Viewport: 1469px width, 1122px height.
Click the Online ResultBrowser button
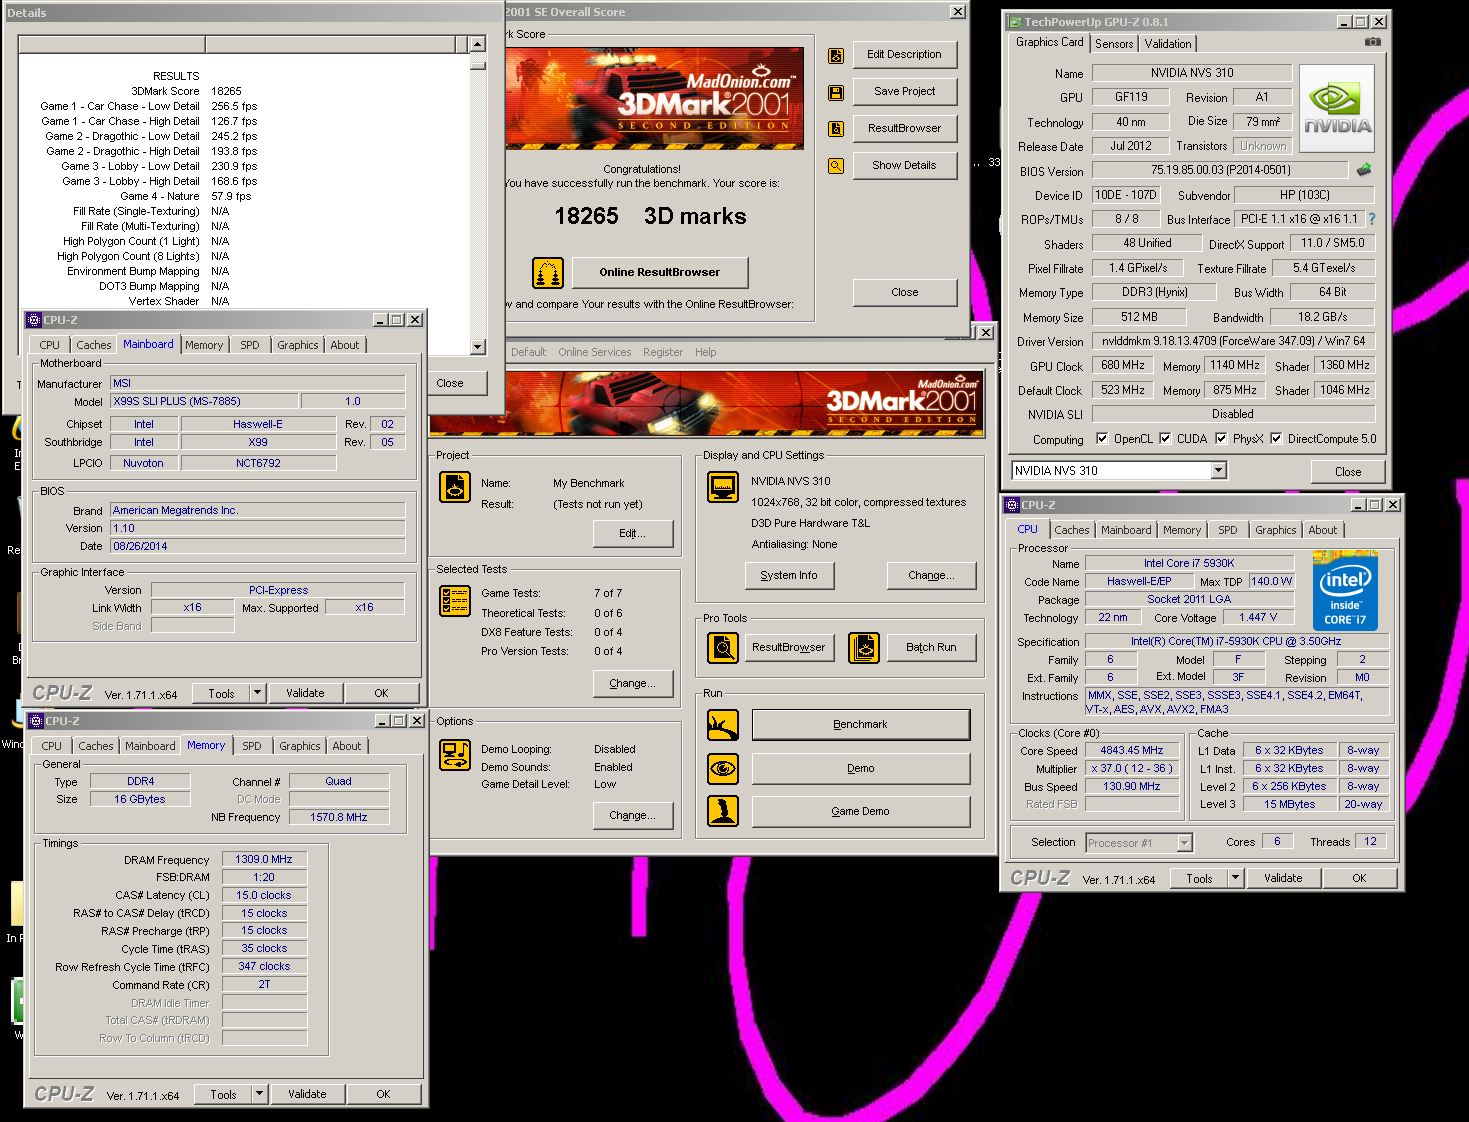660,272
